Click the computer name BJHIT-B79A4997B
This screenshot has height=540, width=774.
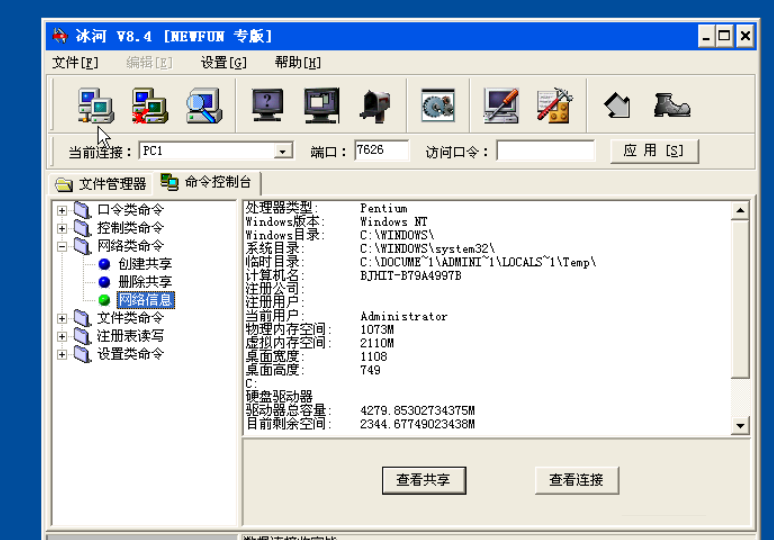[411, 276]
